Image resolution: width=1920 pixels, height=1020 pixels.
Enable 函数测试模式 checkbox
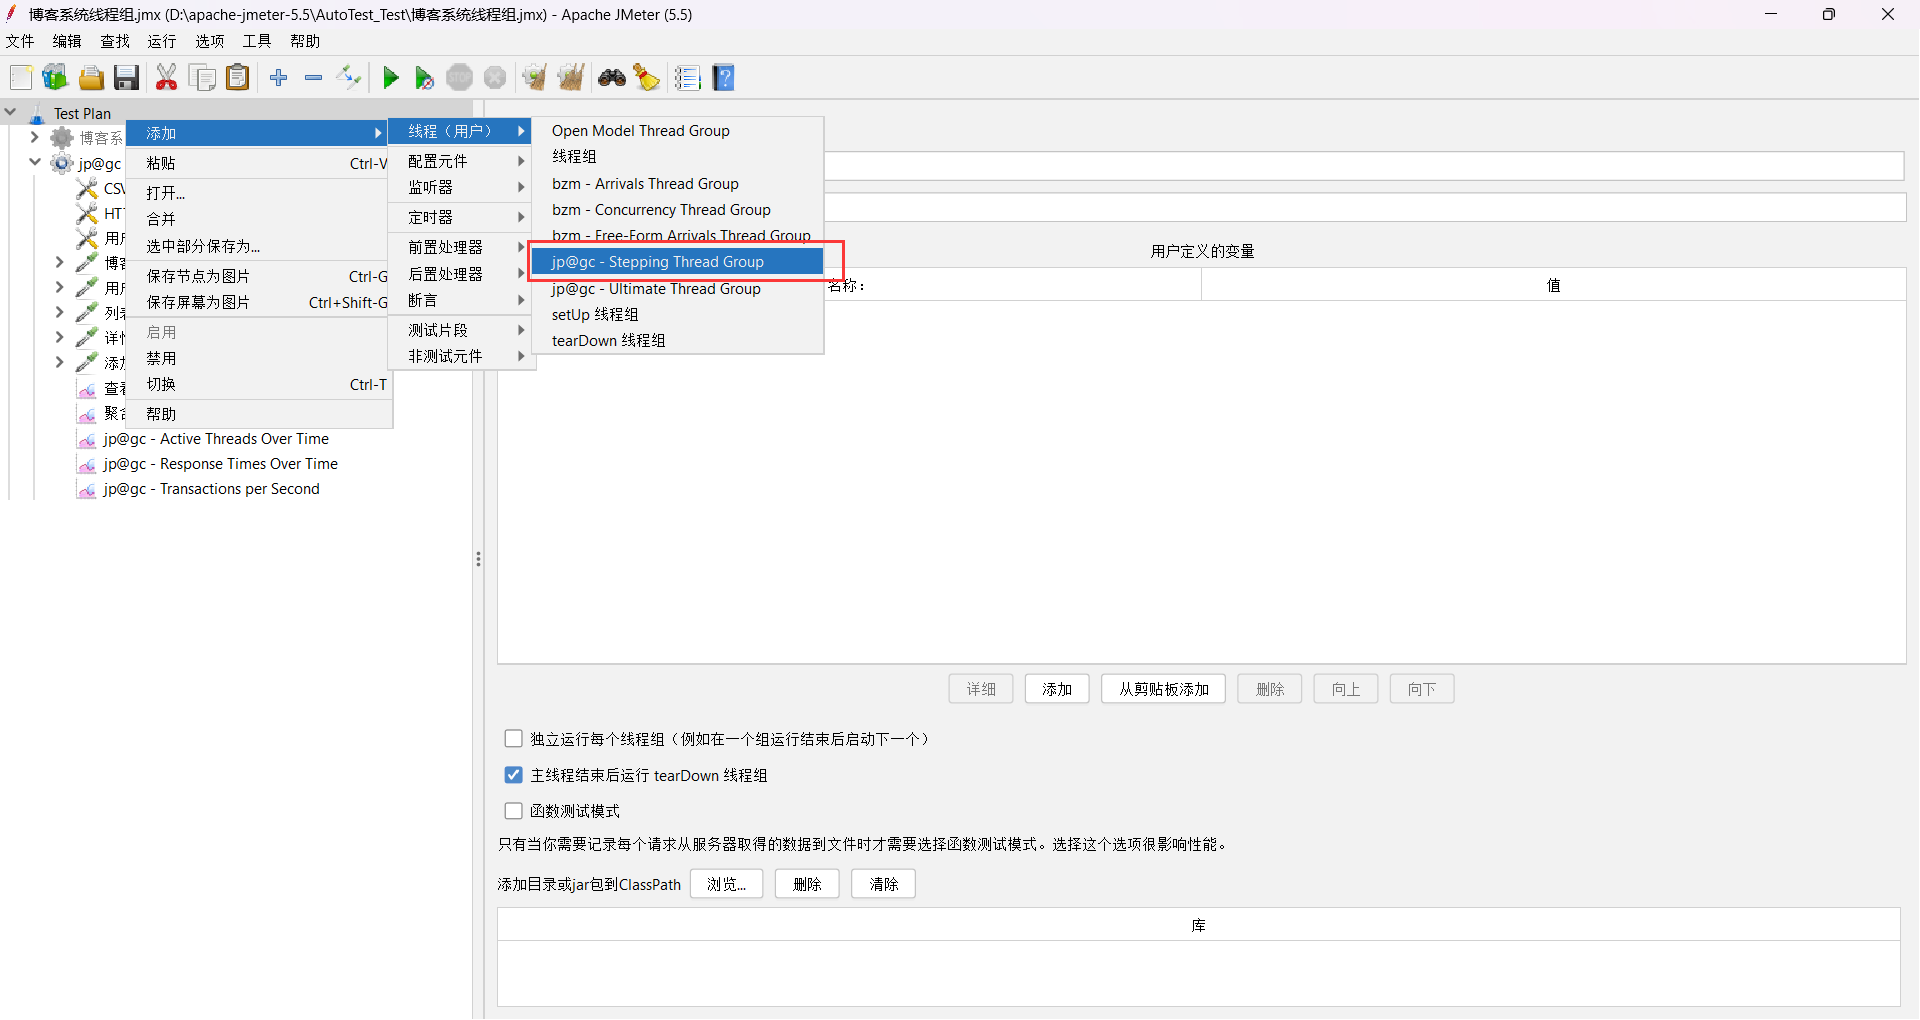point(514,811)
